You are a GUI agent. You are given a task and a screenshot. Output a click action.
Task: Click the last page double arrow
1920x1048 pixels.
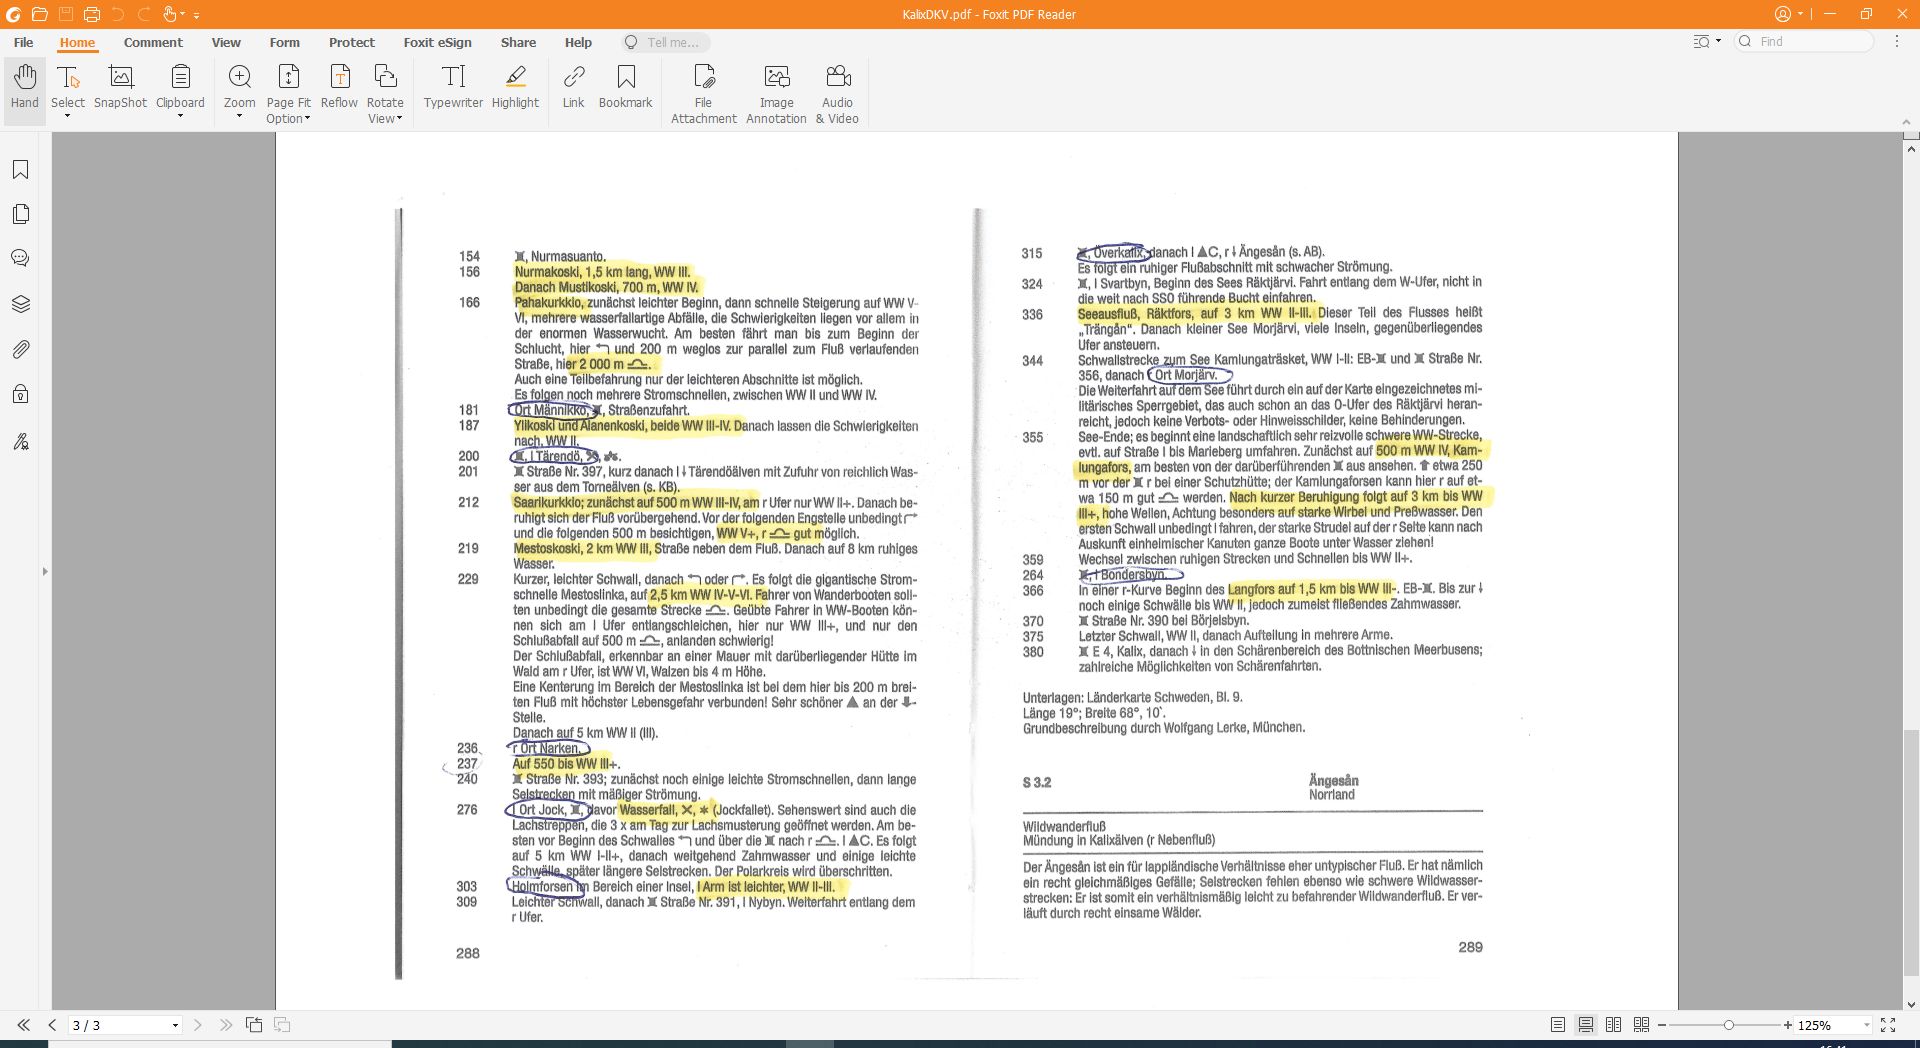click(x=225, y=1025)
